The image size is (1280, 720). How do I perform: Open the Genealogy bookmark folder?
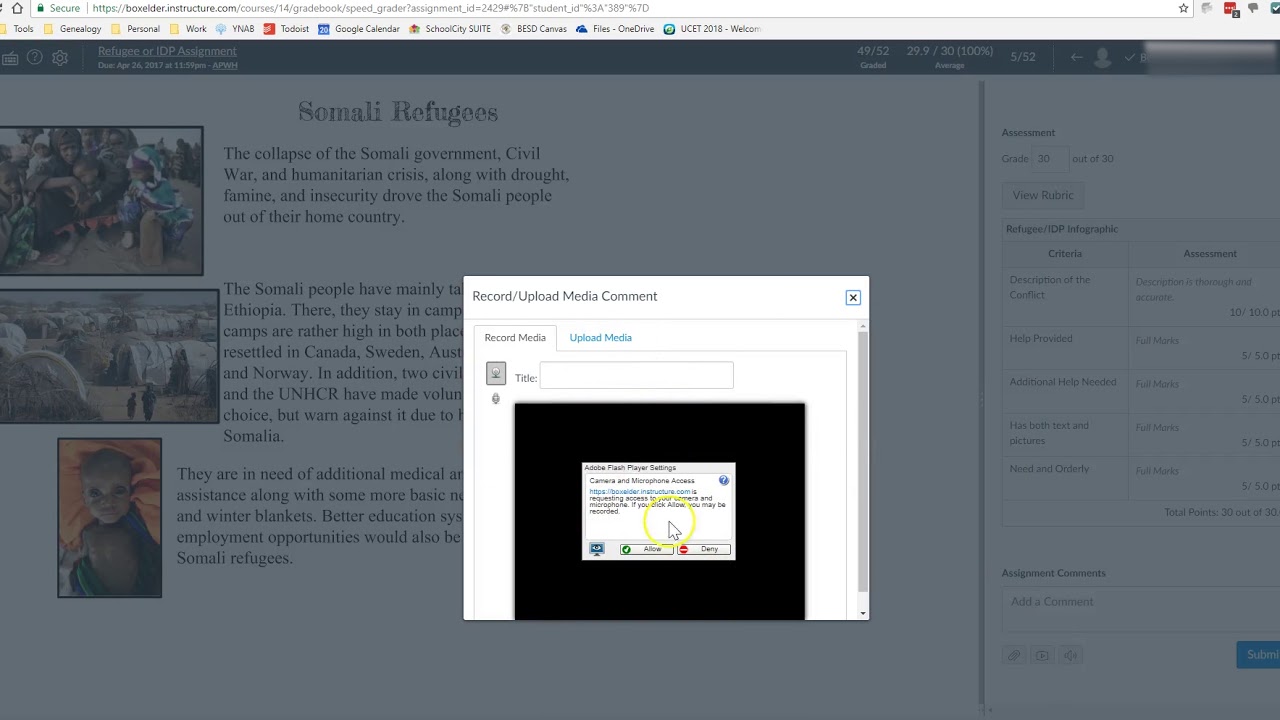point(72,29)
